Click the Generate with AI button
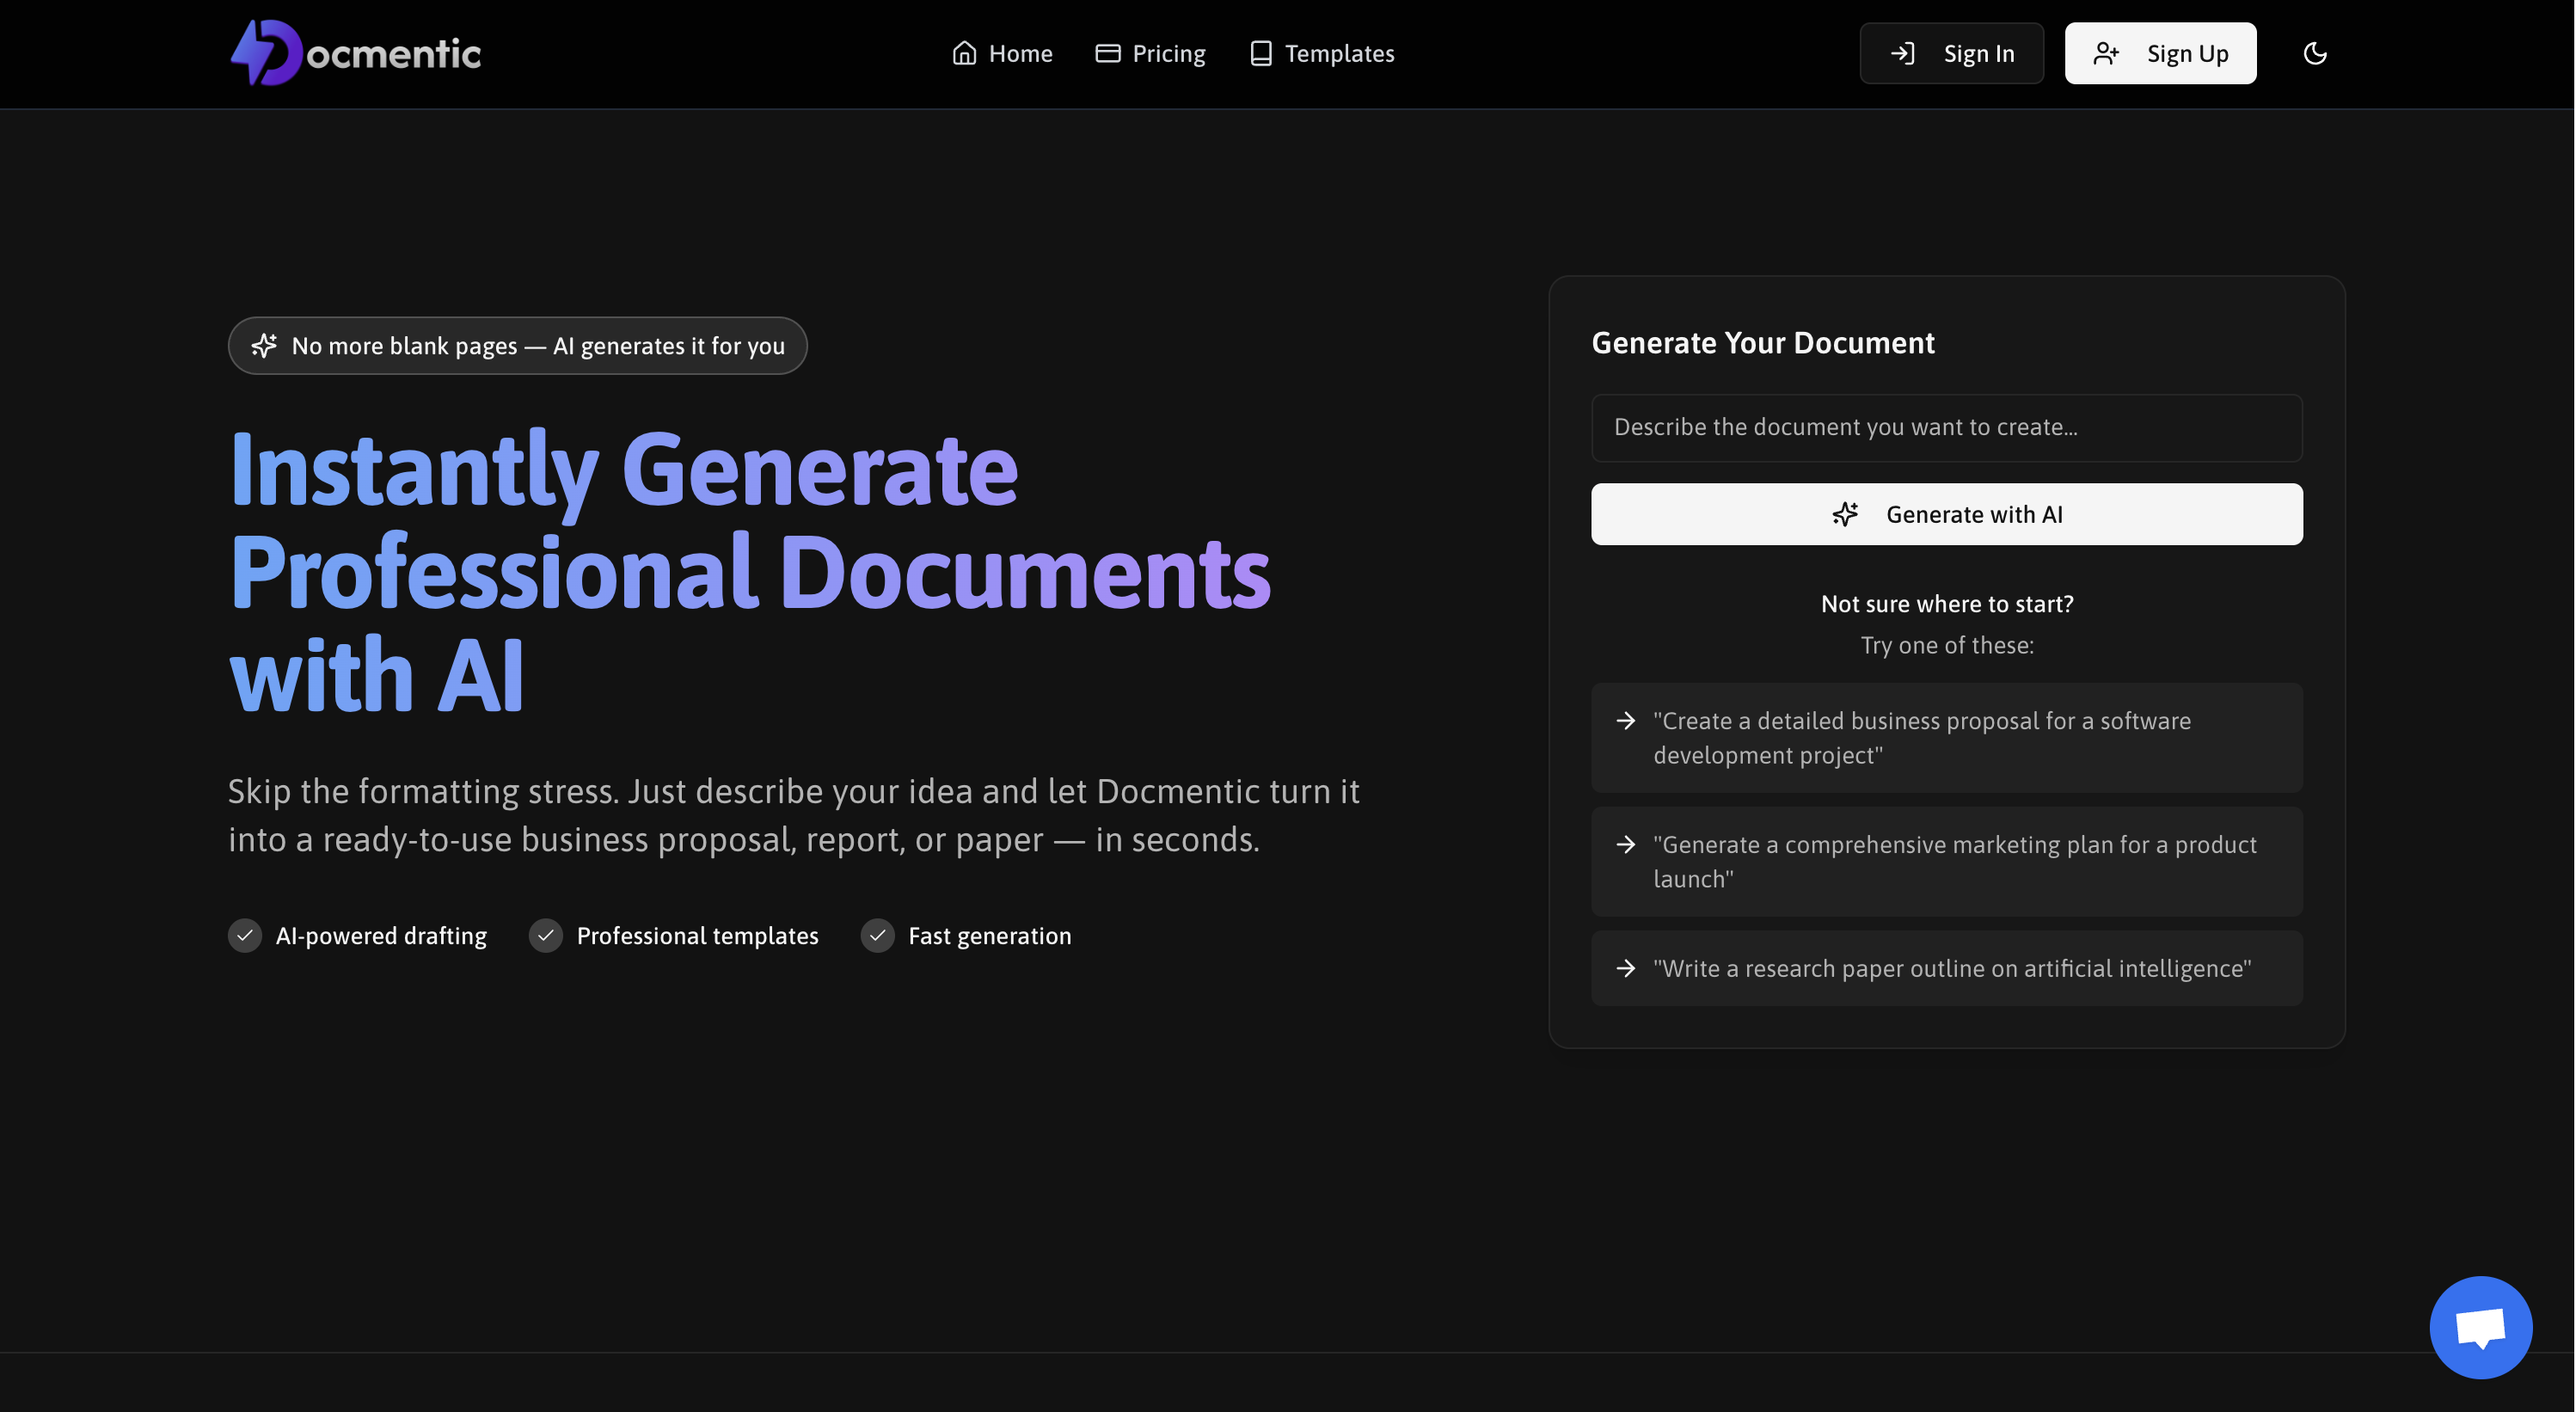Viewport: 2576px width, 1412px height. [1946, 514]
